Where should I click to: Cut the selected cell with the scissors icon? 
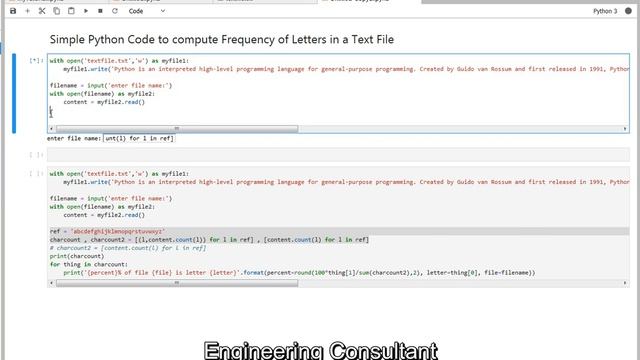pyautogui.click(x=42, y=11)
